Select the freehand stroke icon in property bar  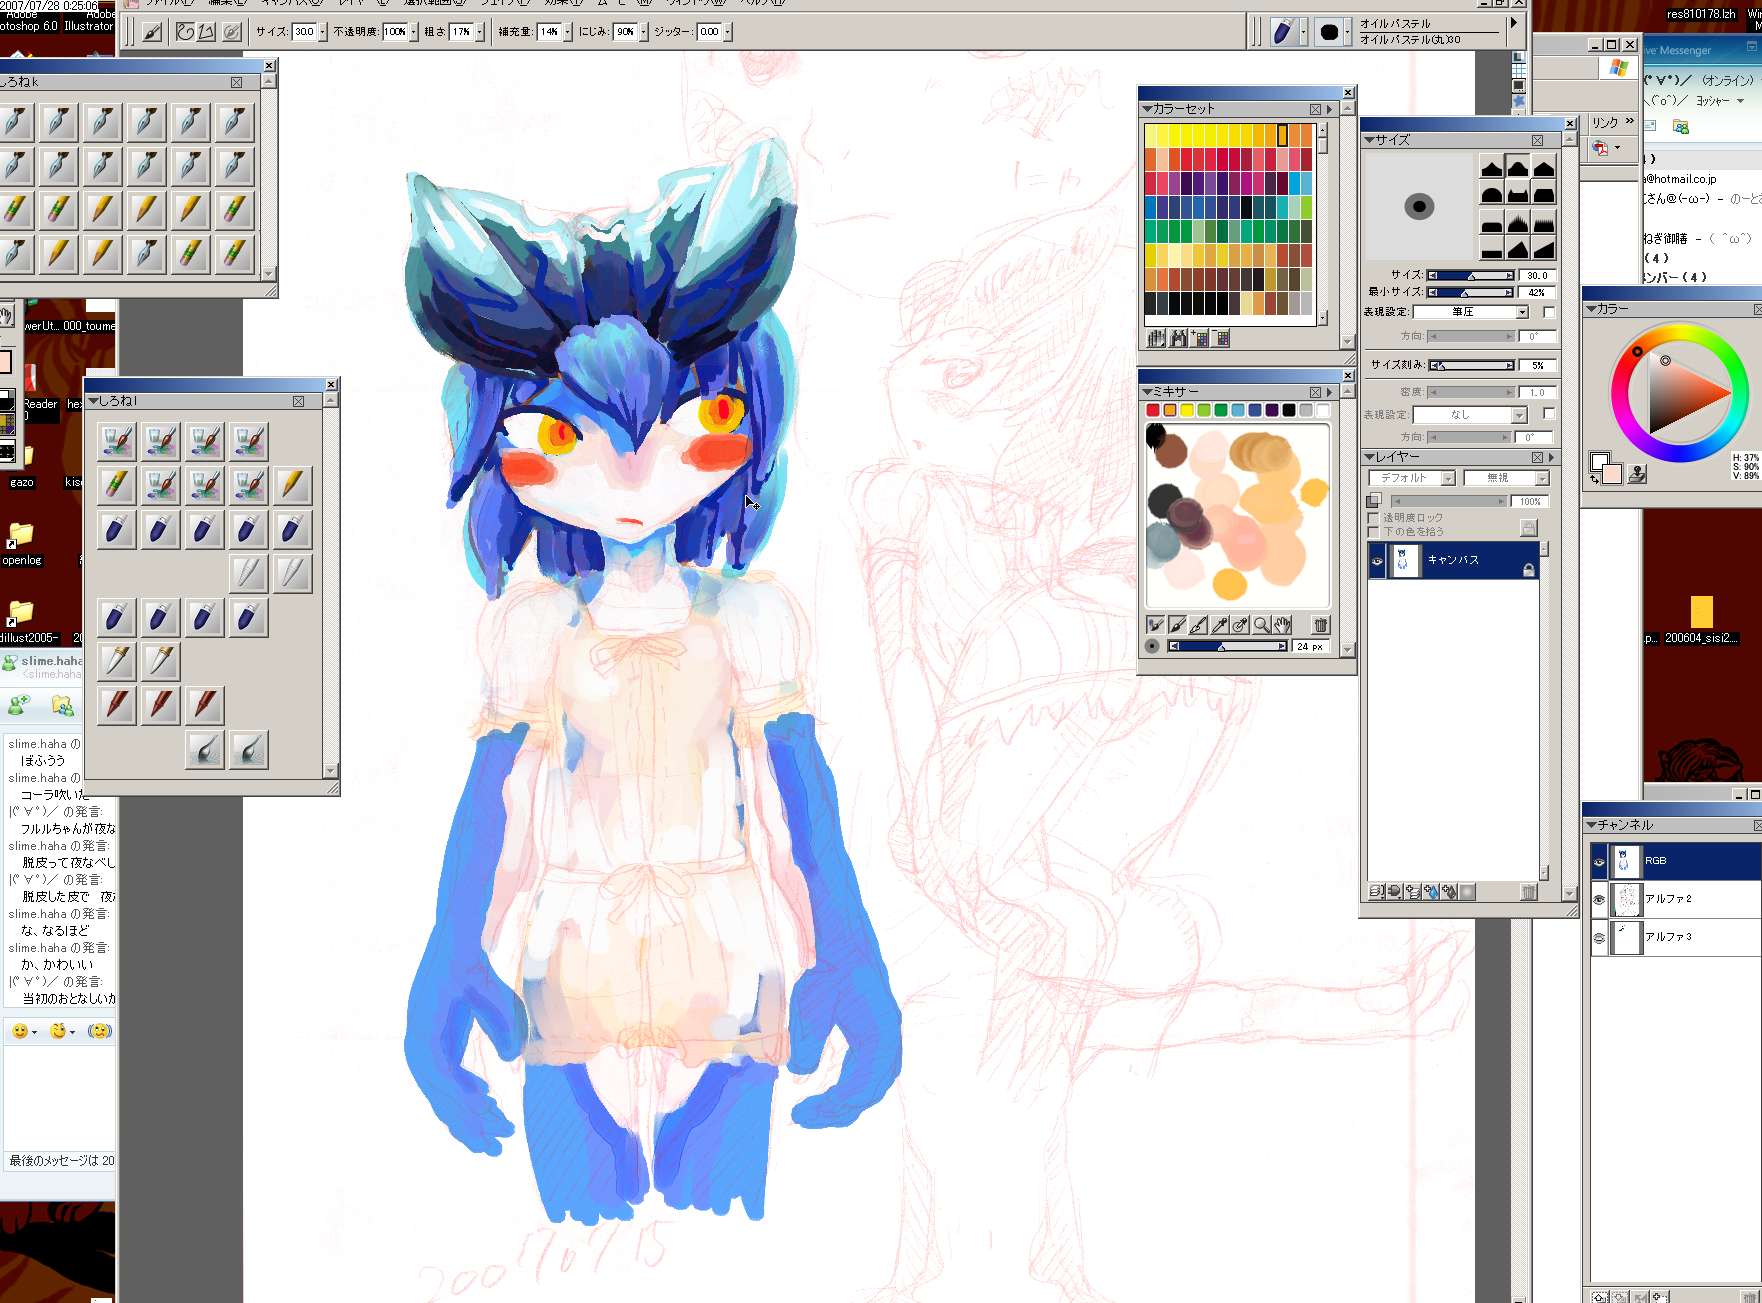[185, 32]
